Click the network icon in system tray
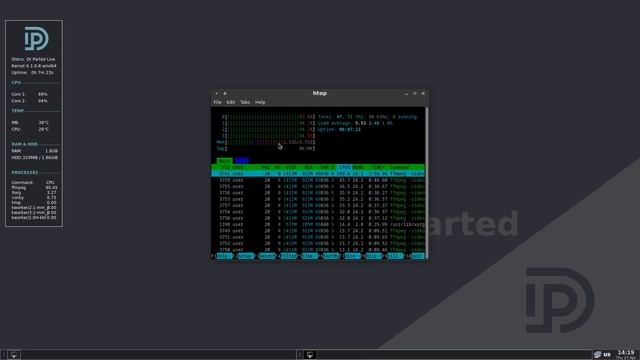The image size is (640, 360). point(598,354)
